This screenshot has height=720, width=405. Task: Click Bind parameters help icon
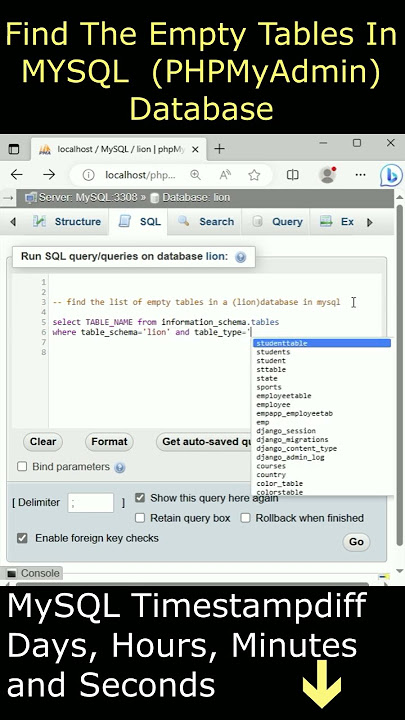click(119, 467)
